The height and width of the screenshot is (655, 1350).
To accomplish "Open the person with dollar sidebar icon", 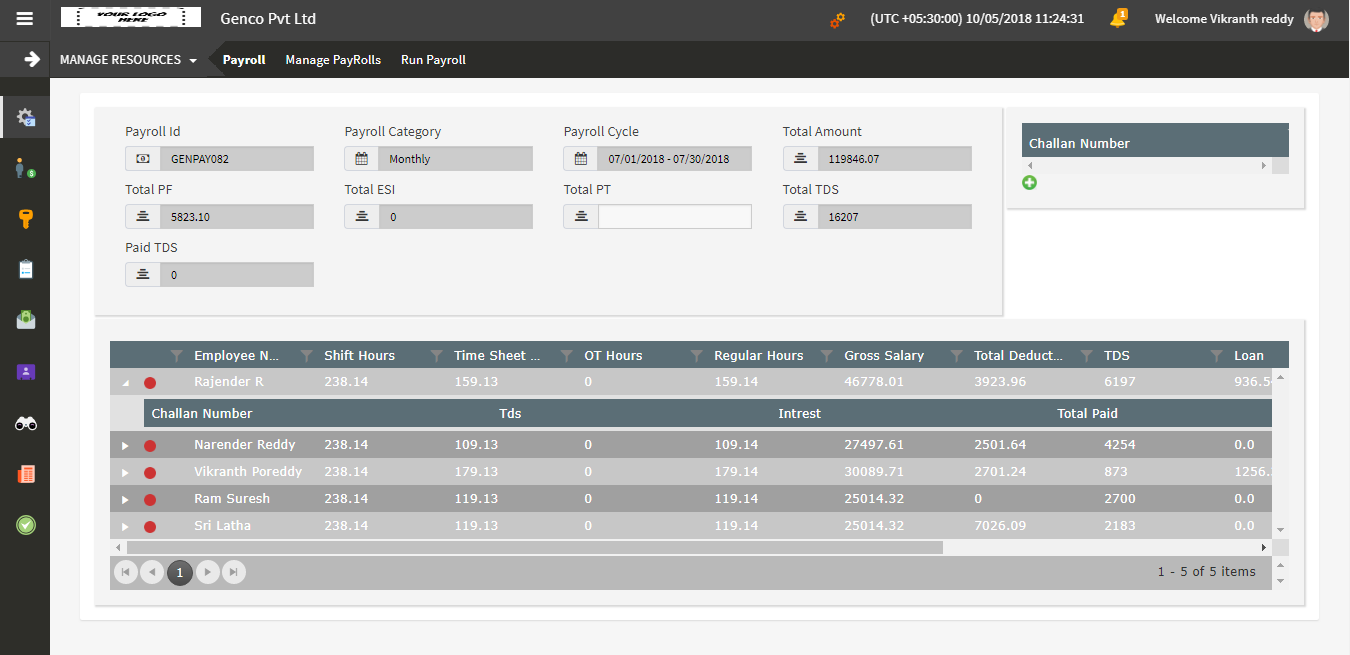I will click(x=26, y=168).
